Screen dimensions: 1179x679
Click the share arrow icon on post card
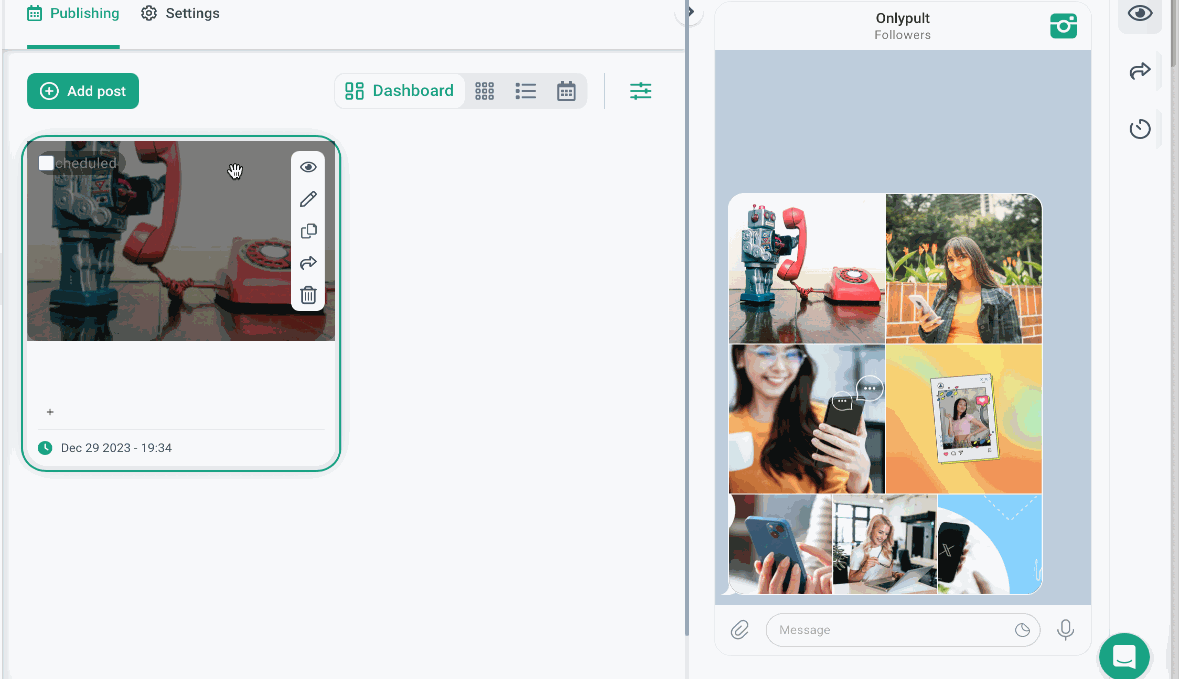(308, 263)
